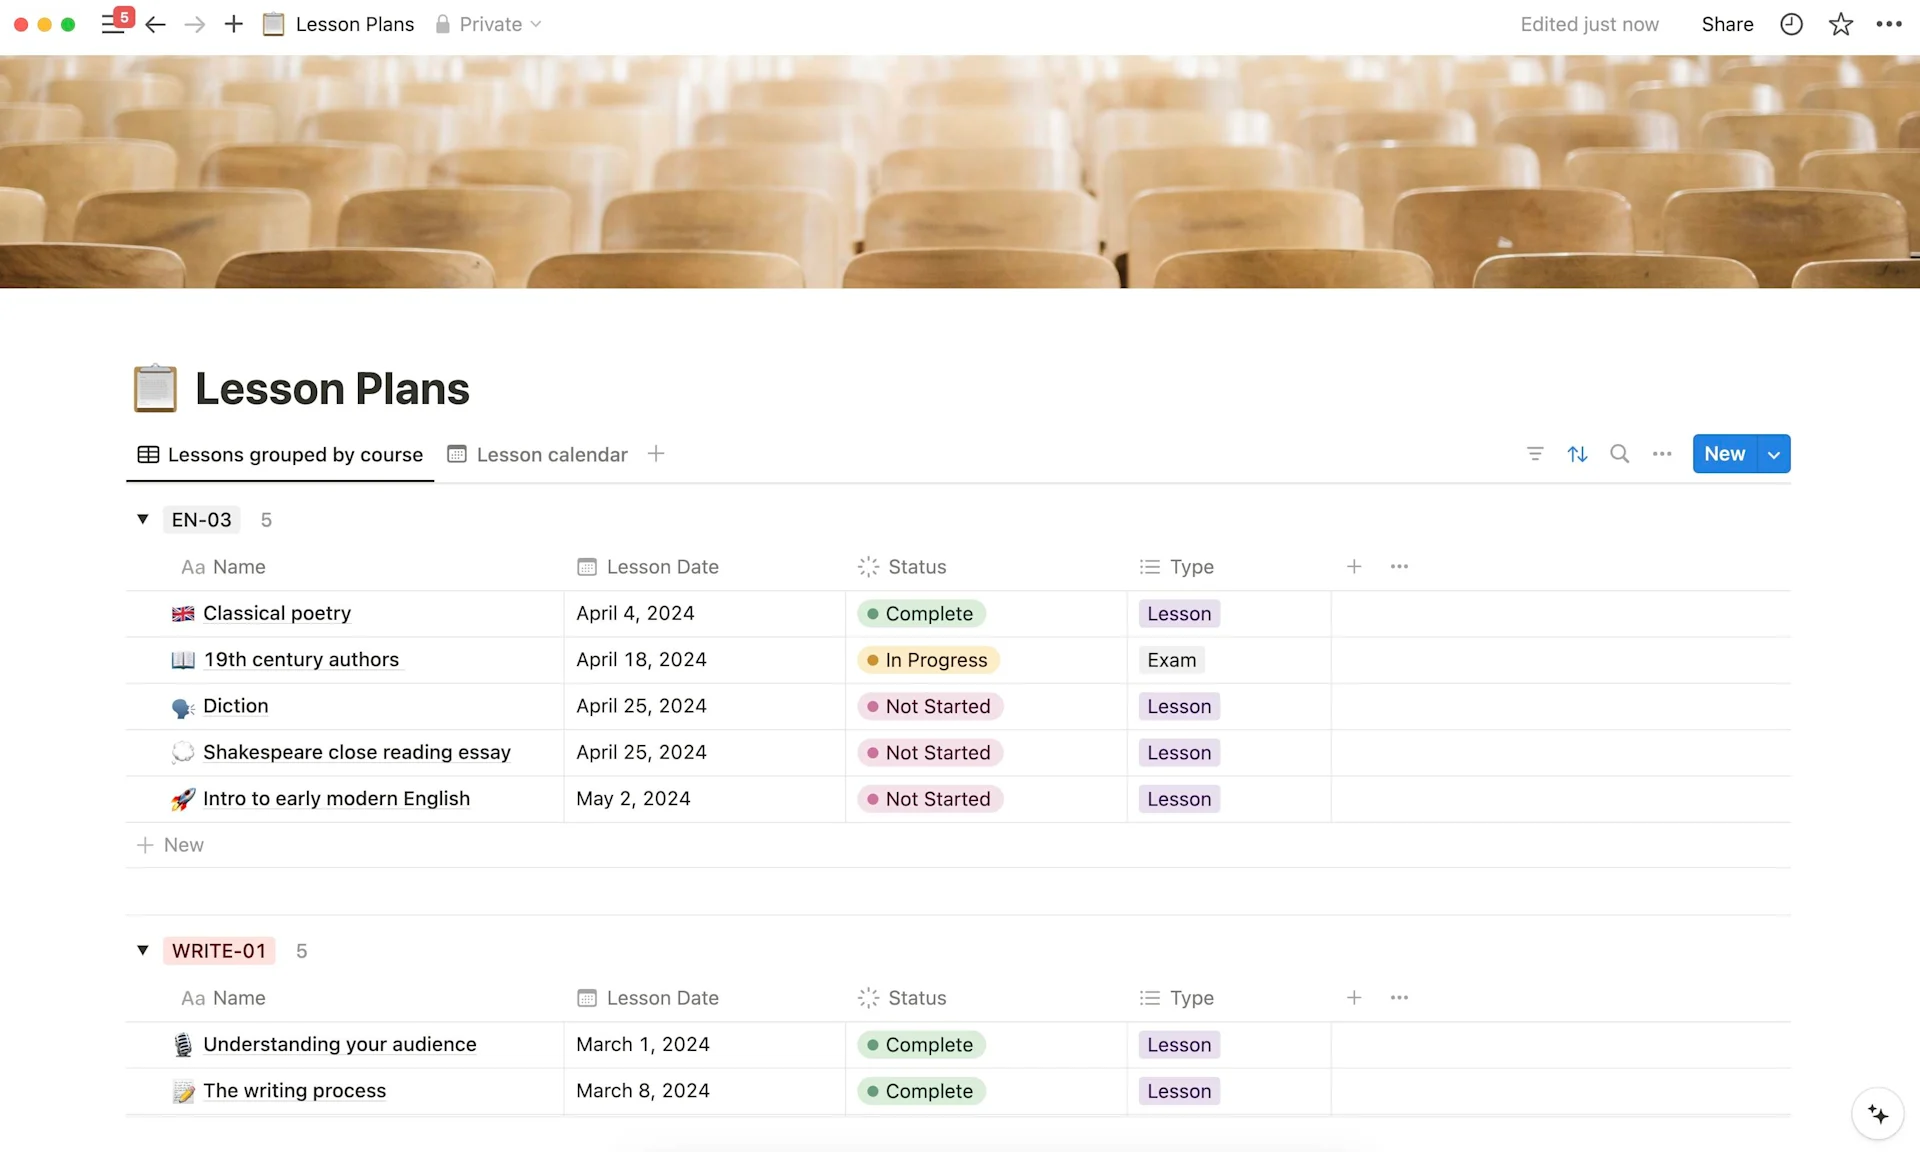Screen dimensions: 1920x1152
Task: Open the view options ellipsis menu
Action: (x=1661, y=454)
